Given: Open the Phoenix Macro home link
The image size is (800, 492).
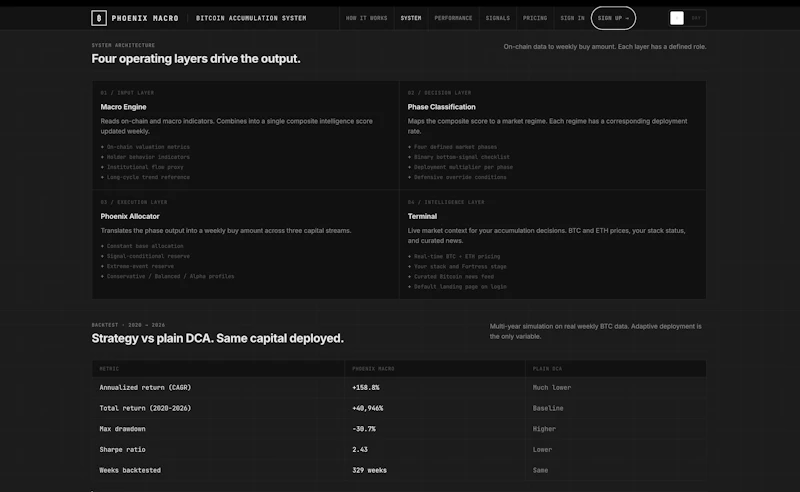Looking at the screenshot, I should (x=145, y=18).
